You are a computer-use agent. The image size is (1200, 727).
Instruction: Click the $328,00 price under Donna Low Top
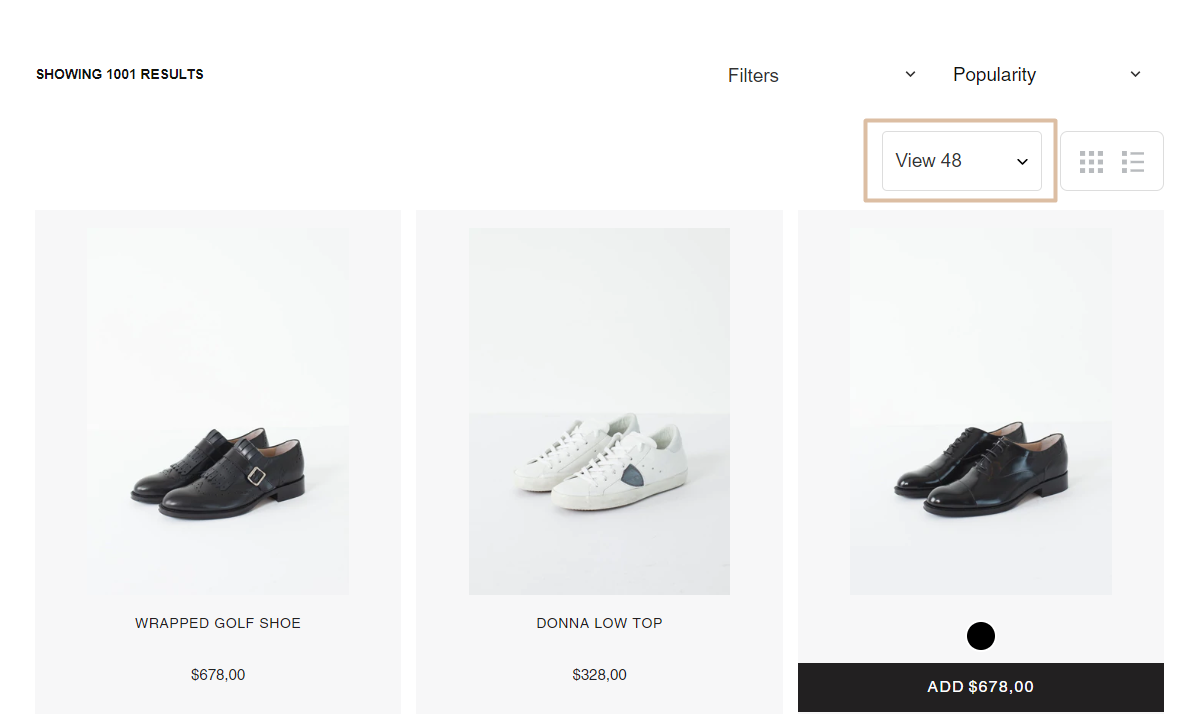(x=599, y=675)
